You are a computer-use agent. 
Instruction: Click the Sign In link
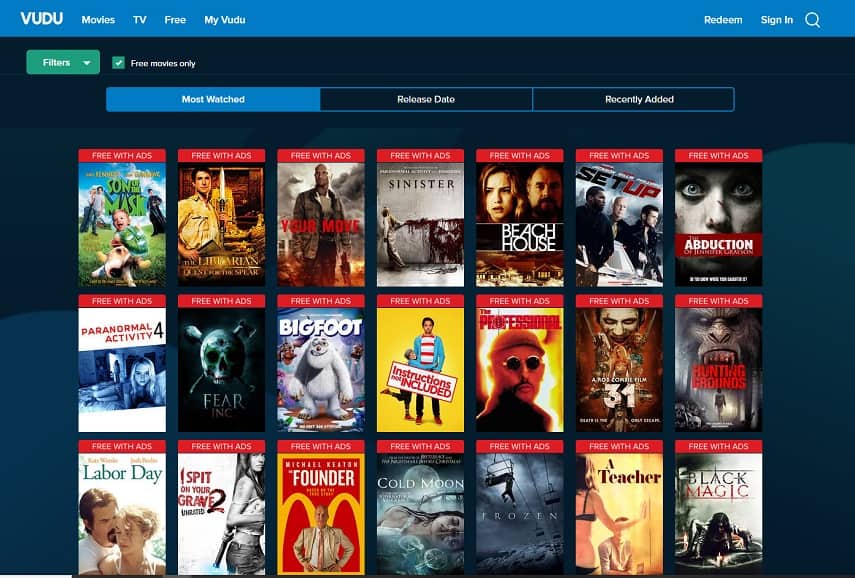pos(776,20)
